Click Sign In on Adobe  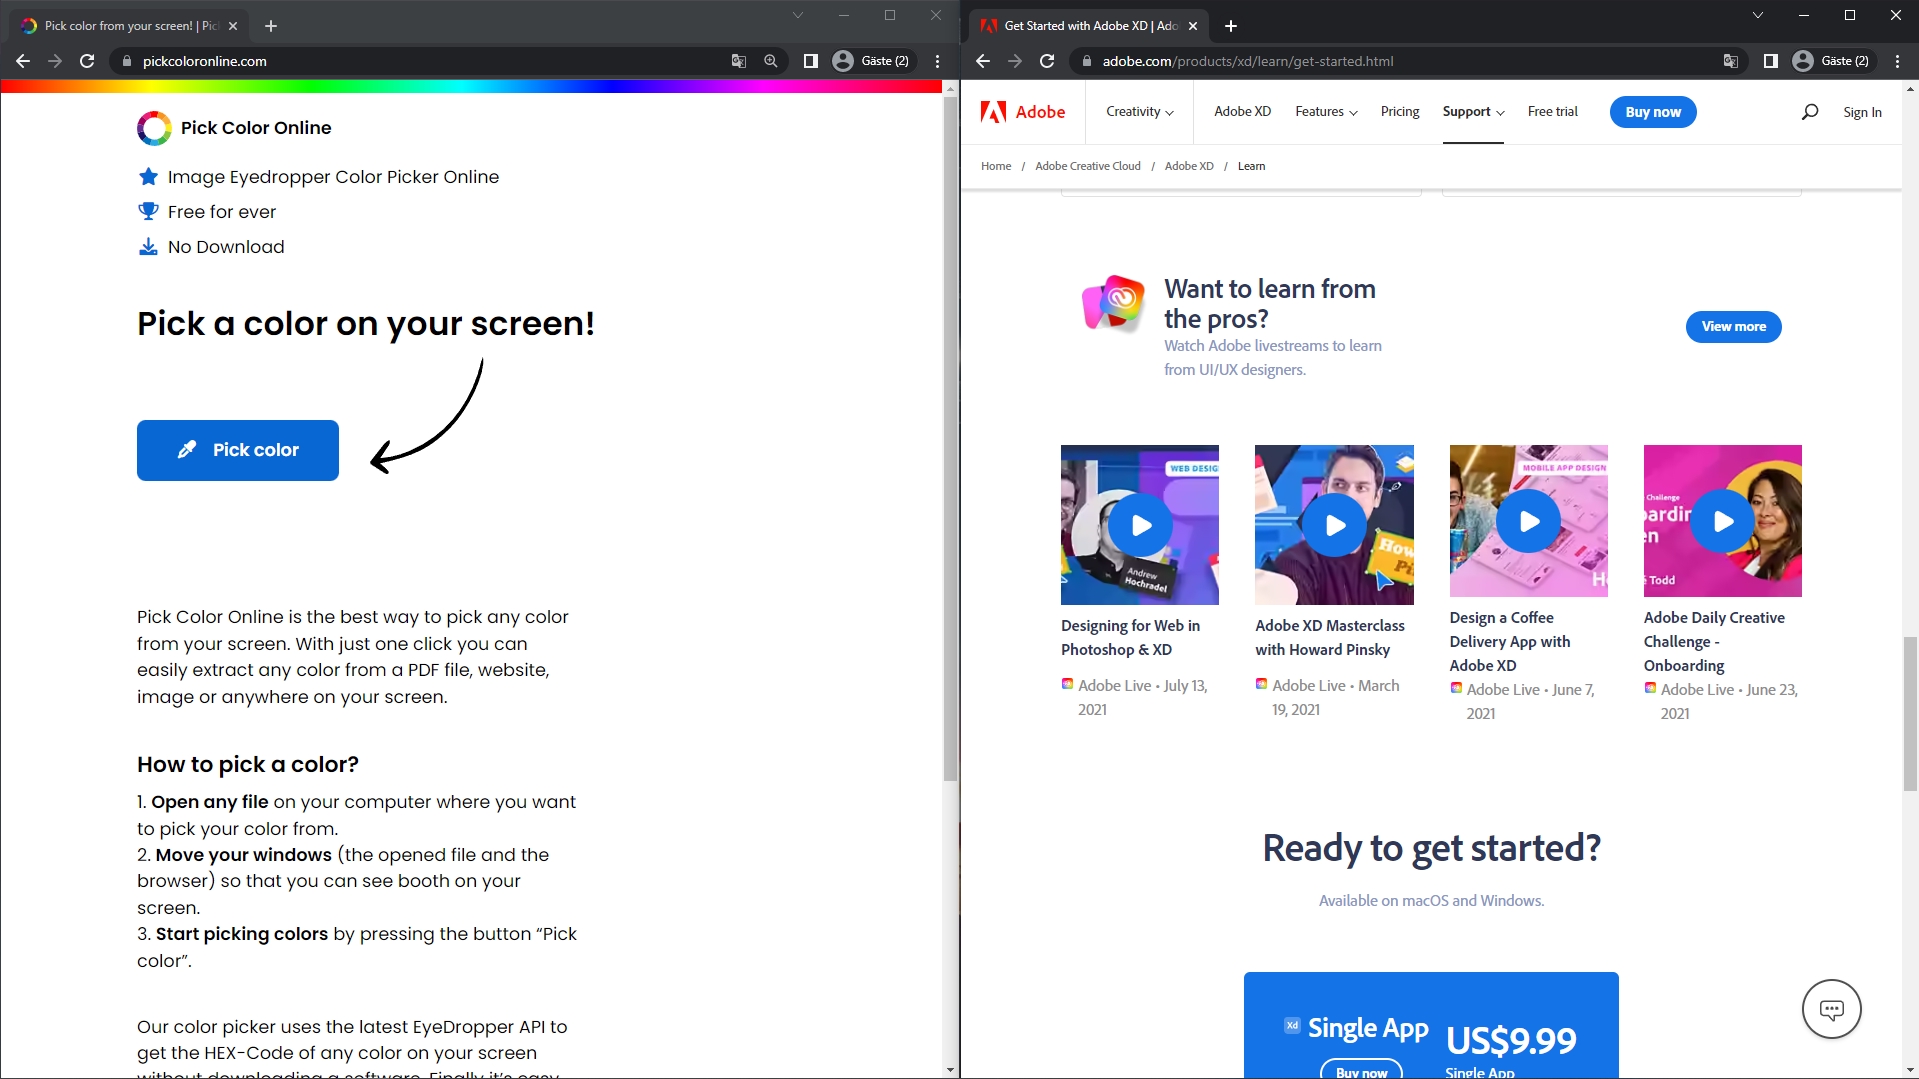pyautogui.click(x=1862, y=113)
